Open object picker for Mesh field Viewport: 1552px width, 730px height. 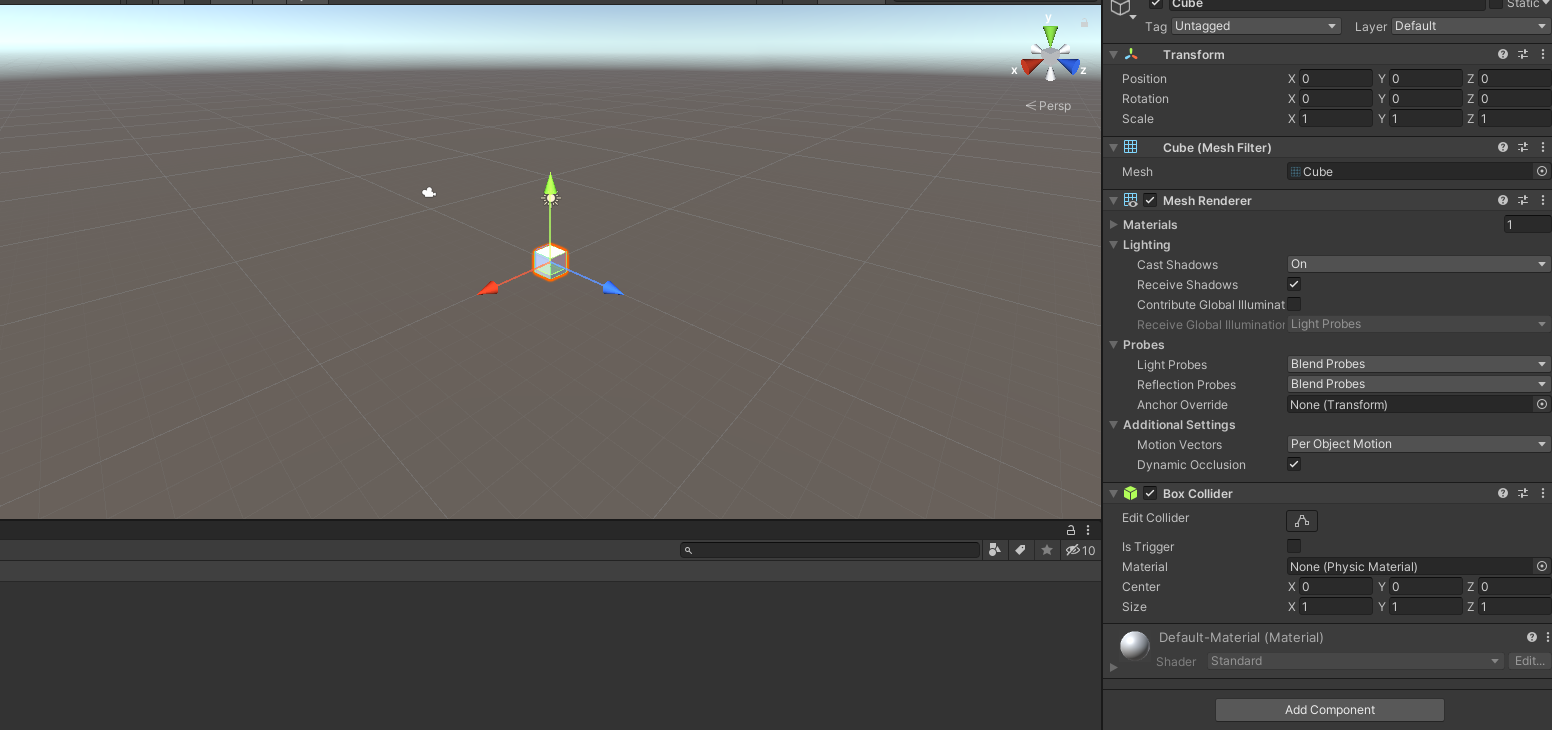[x=1541, y=172]
